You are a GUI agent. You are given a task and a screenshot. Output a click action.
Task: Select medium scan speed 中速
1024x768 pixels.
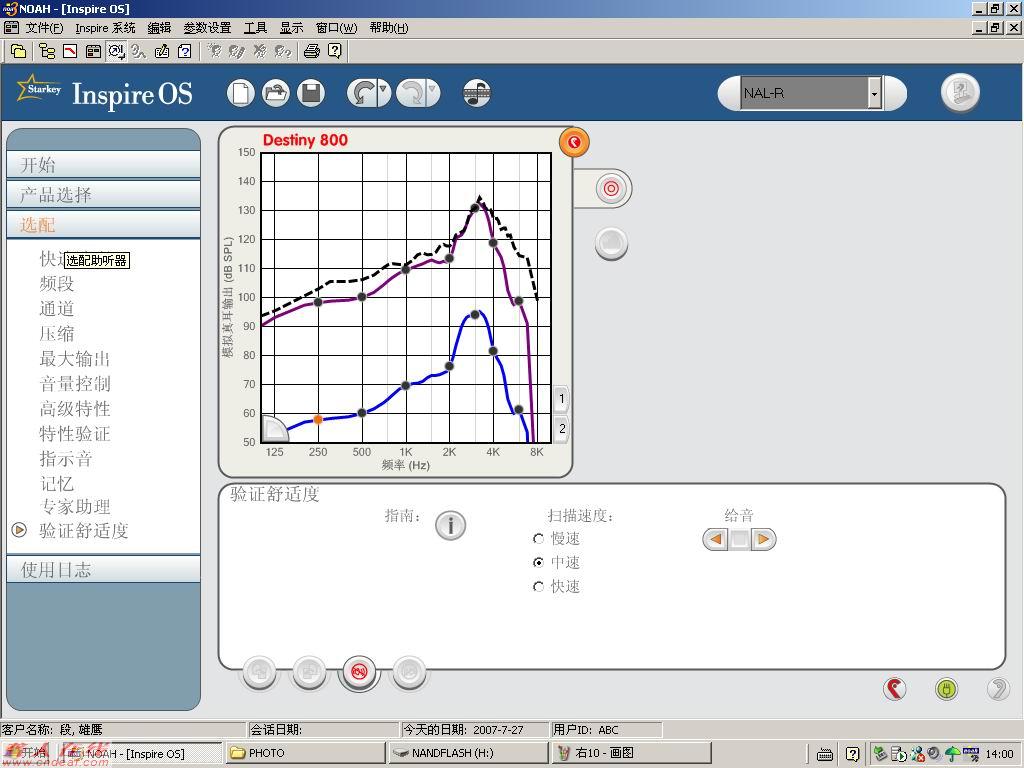click(538, 562)
